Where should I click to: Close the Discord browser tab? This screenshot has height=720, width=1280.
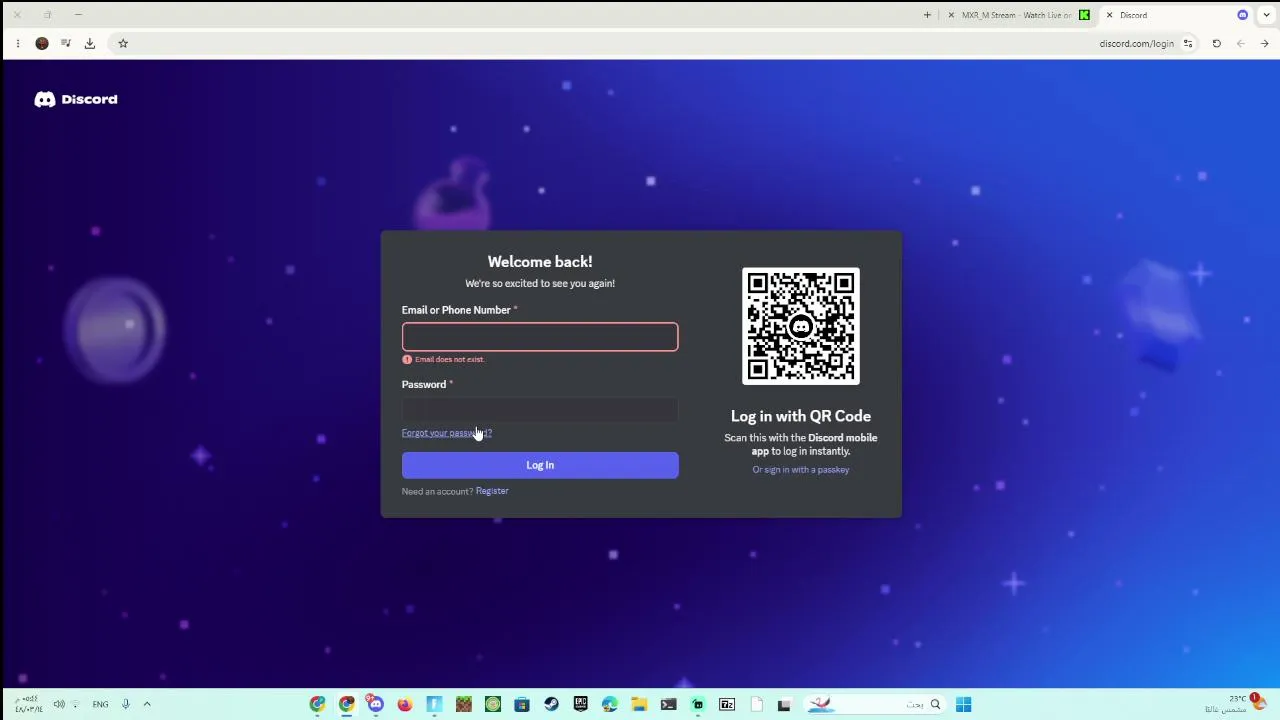pos(1109,15)
